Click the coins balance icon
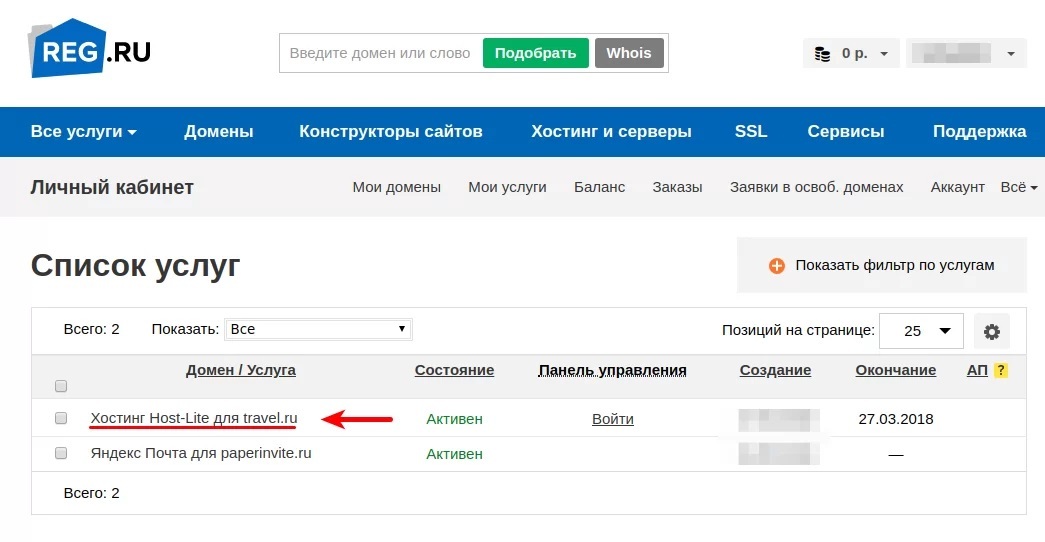Image resolution: width=1045 pixels, height=542 pixels. (x=822, y=54)
